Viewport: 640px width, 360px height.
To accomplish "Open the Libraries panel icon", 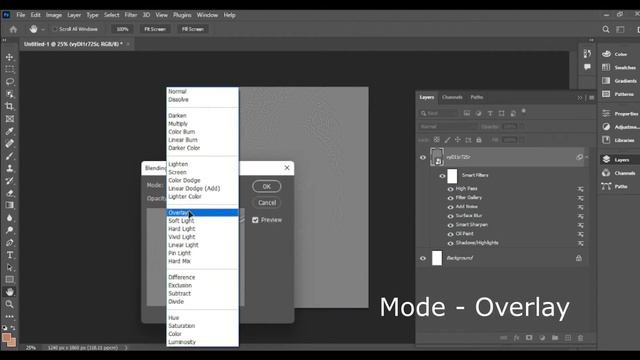I will pyautogui.click(x=606, y=140).
